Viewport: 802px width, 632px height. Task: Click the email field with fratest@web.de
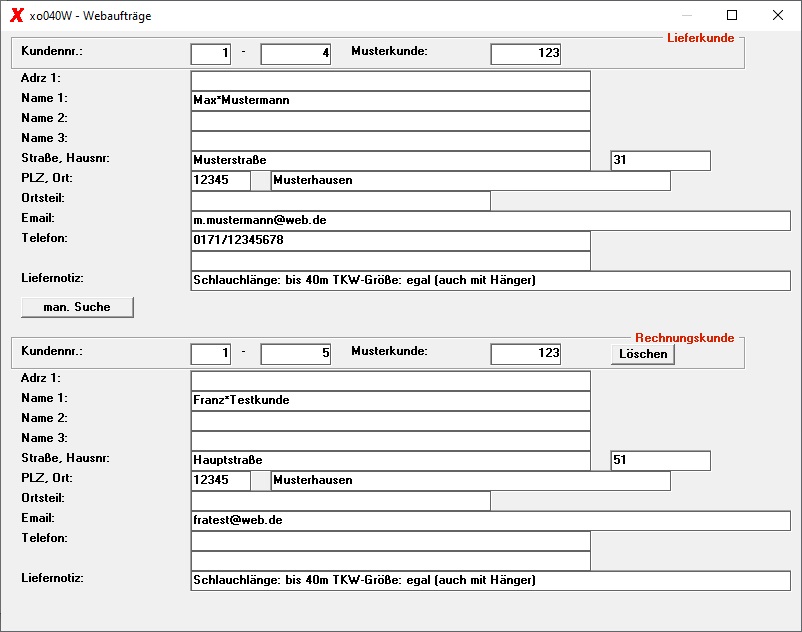coord(491,521)
